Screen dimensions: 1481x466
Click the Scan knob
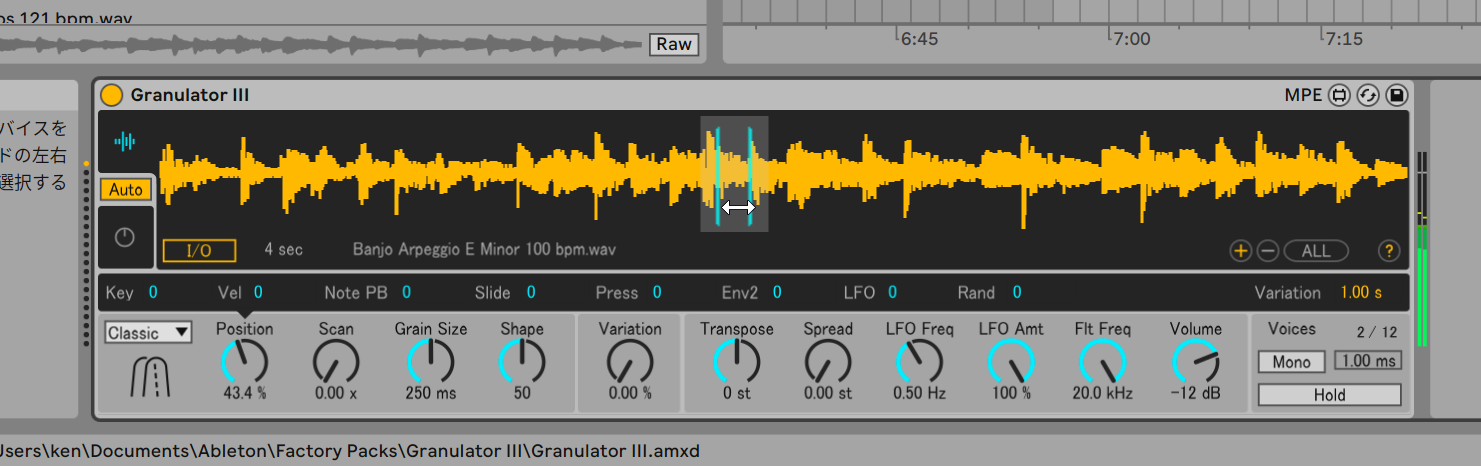point(336,361)
